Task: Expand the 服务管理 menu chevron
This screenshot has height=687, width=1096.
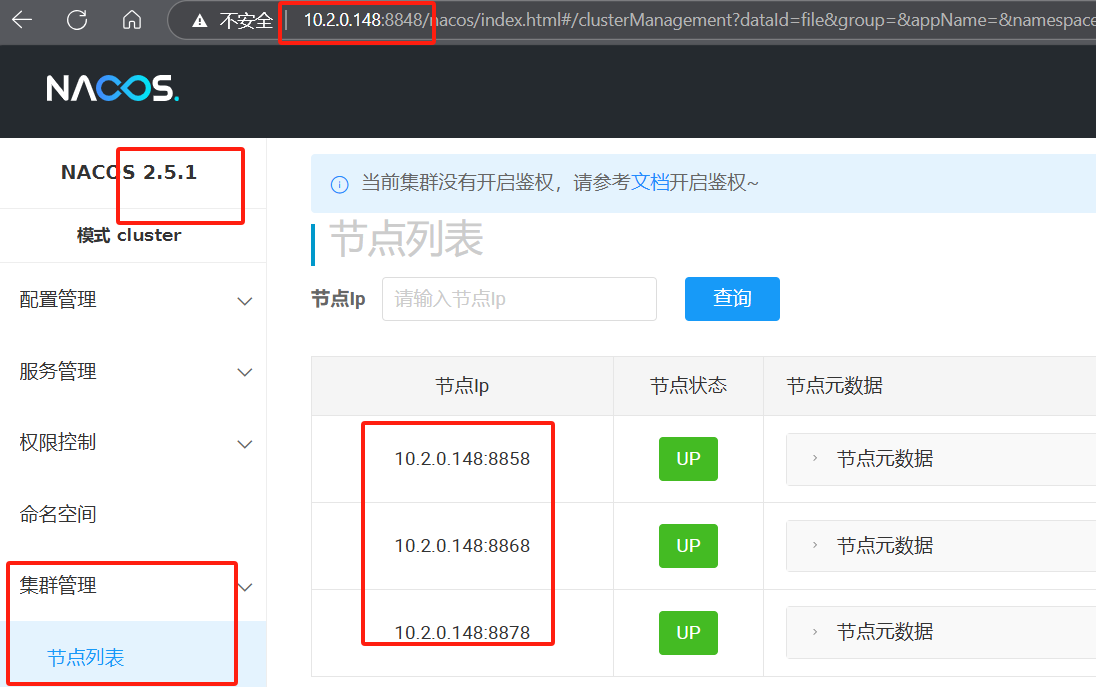Action: click(x=245, y=373)
